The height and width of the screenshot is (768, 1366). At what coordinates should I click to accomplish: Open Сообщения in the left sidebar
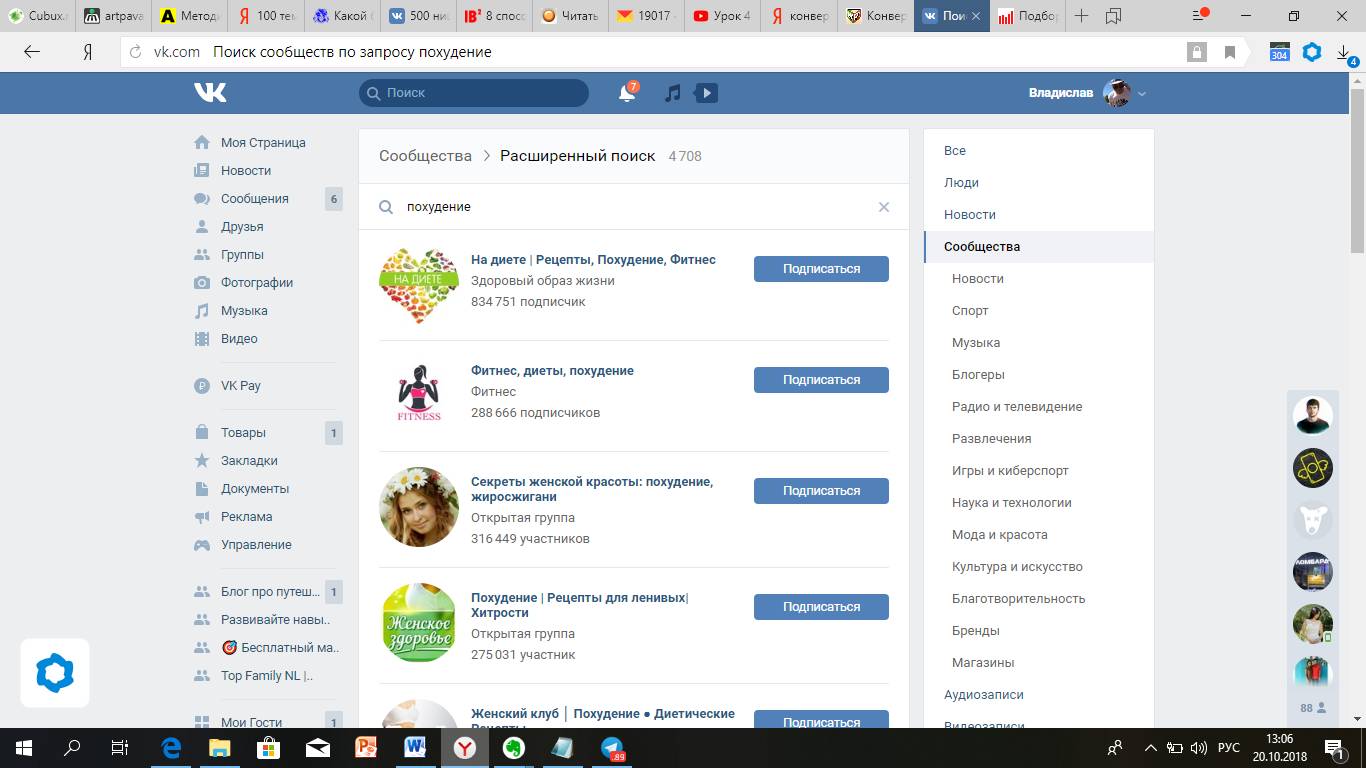pos(254,199)
